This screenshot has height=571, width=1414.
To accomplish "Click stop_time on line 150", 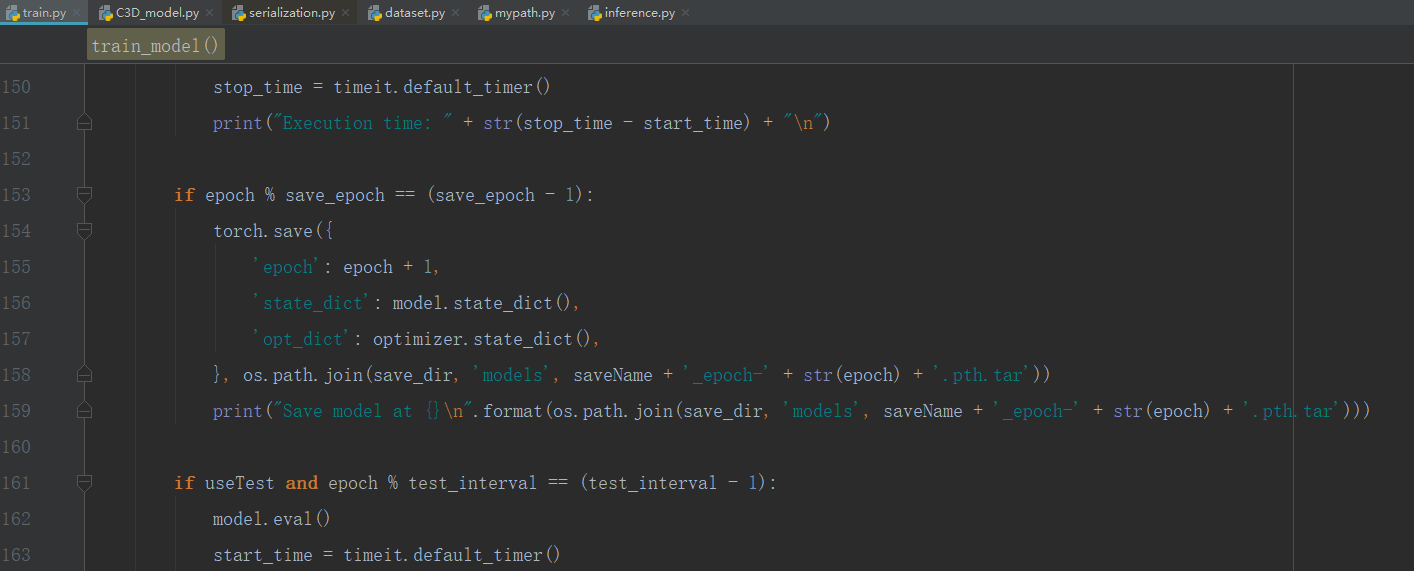I will [258, 87].
